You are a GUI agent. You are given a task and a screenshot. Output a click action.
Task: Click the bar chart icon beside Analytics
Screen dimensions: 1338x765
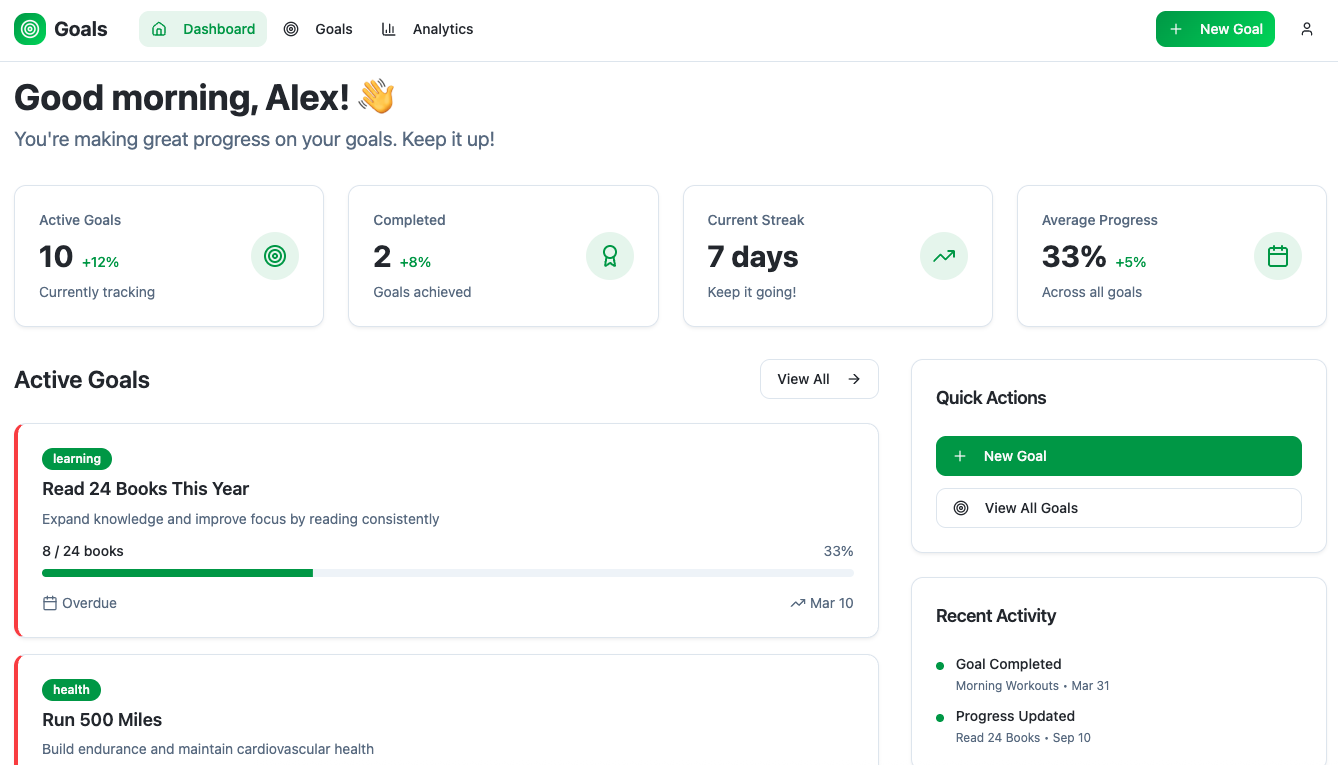coord(388,29)
